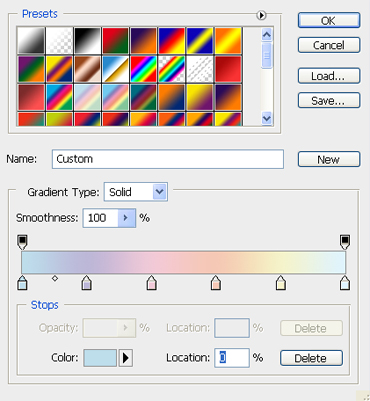This screenshot has height=401, width=370.
Task: Select the left opacity stop above gradient bar
Action: [x=22, y=242]
